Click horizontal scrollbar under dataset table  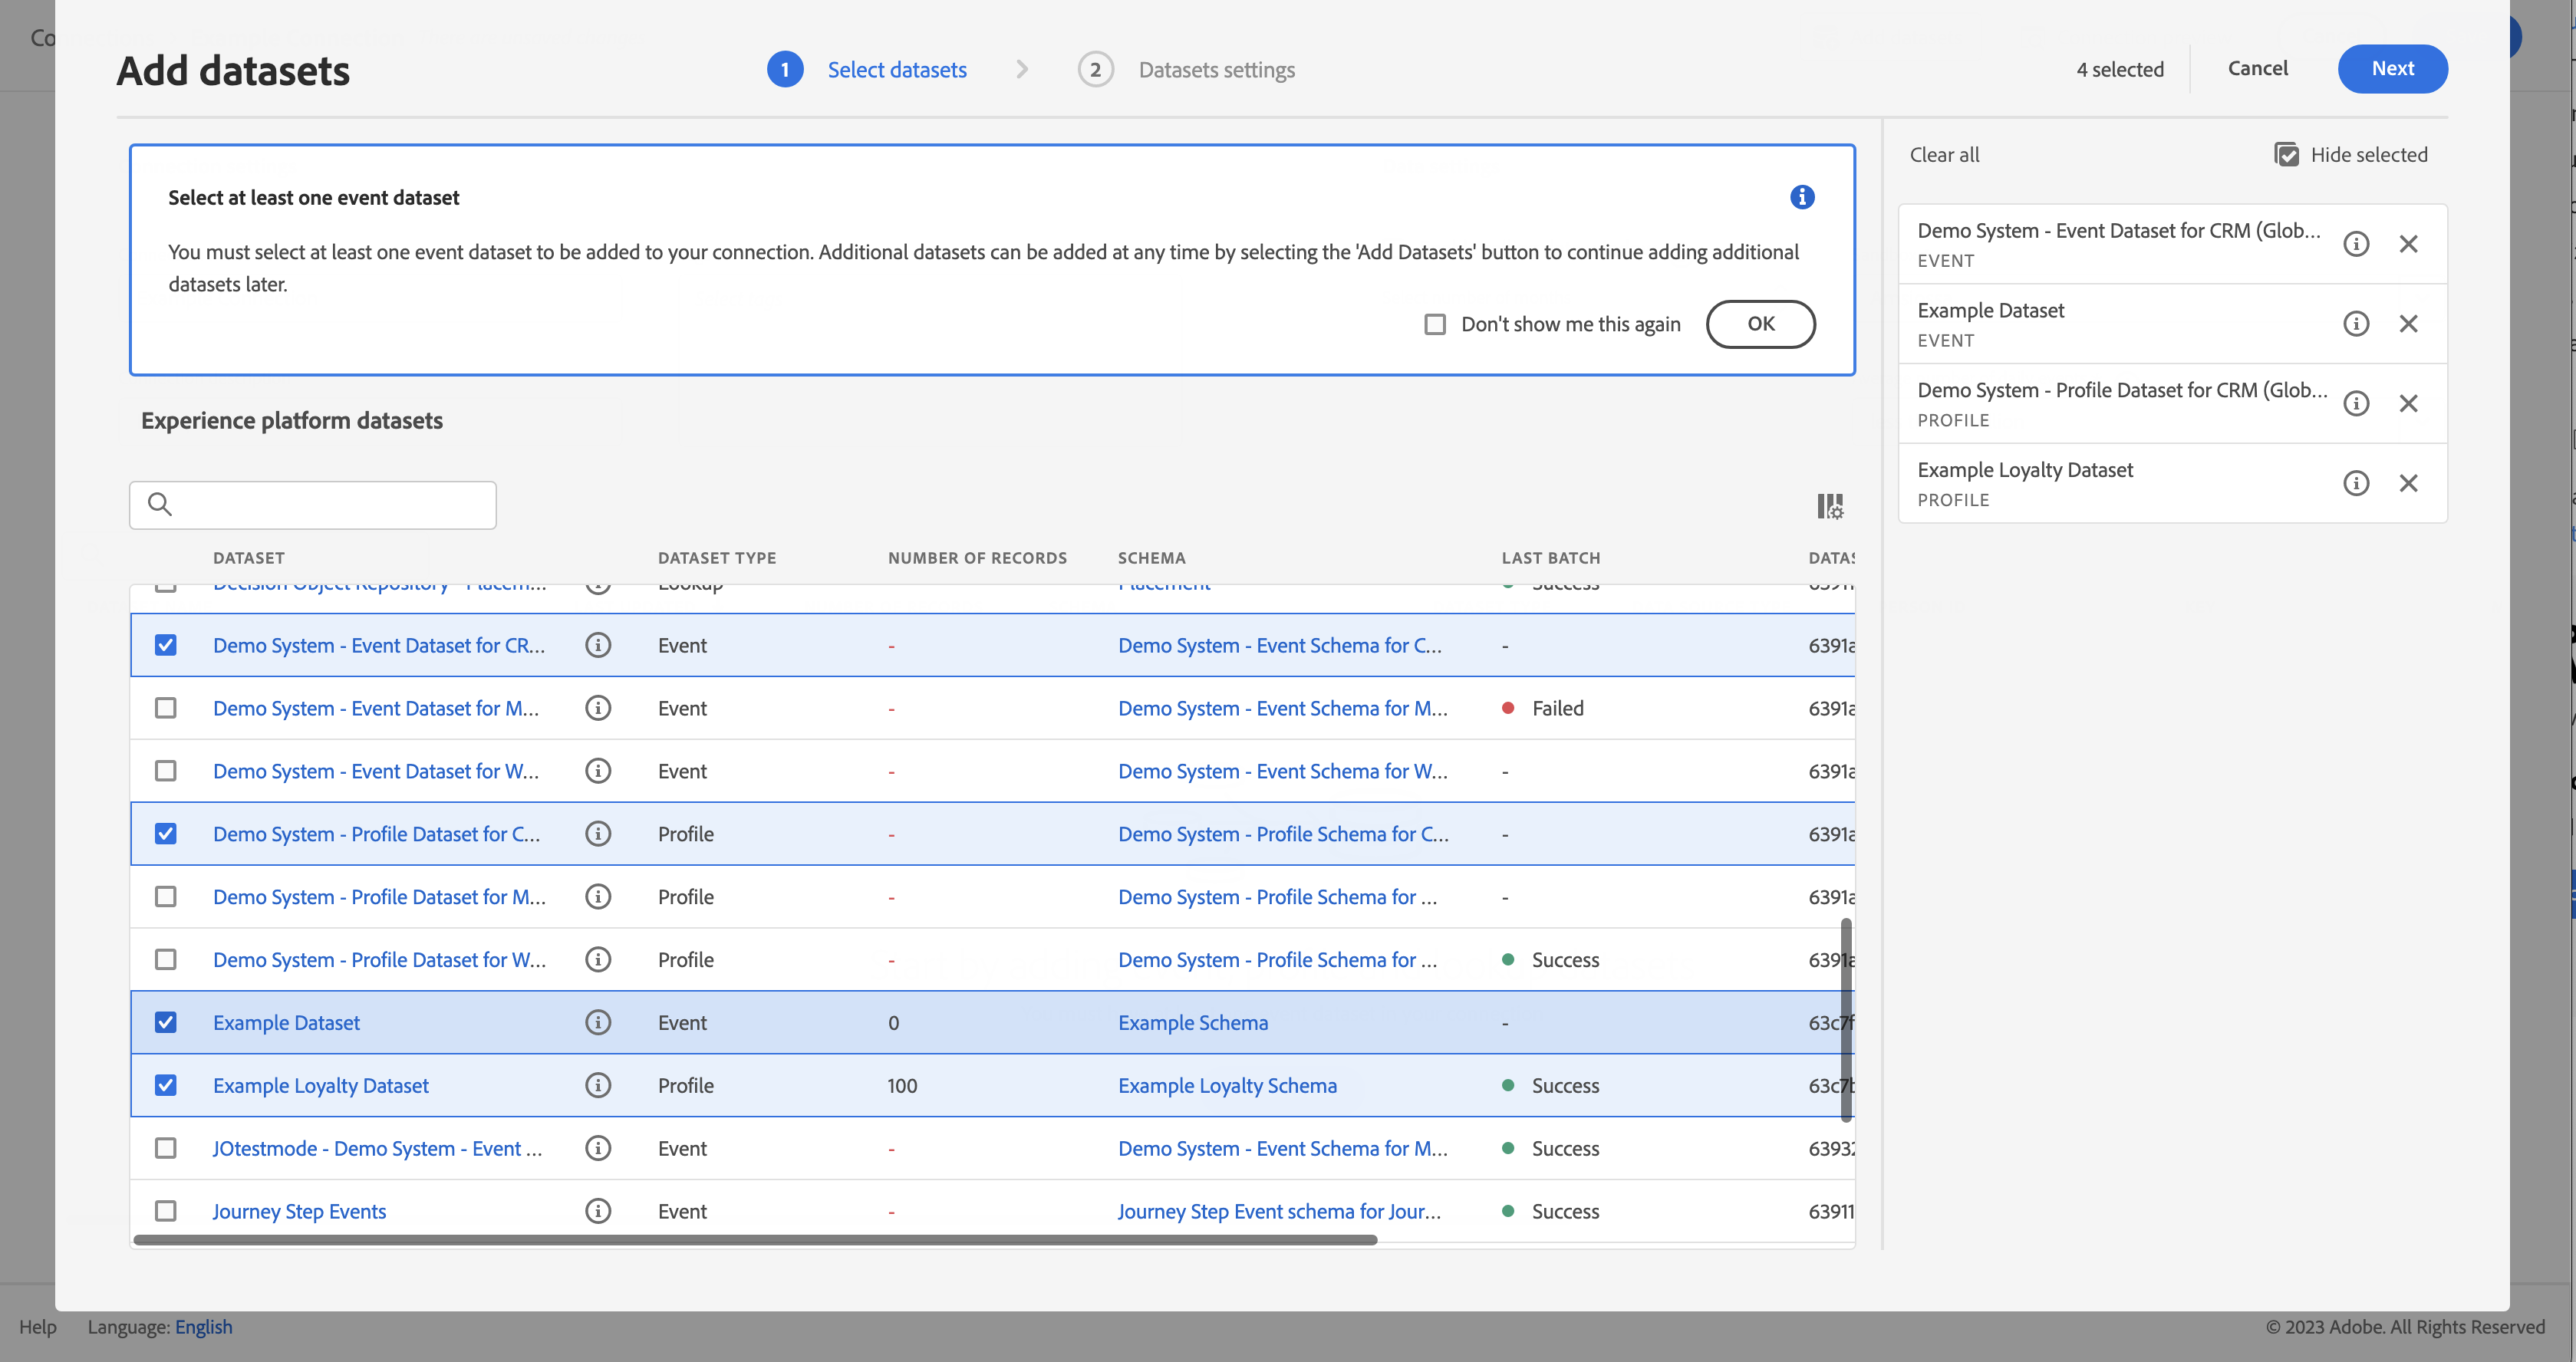click(x=755, y=1240)
